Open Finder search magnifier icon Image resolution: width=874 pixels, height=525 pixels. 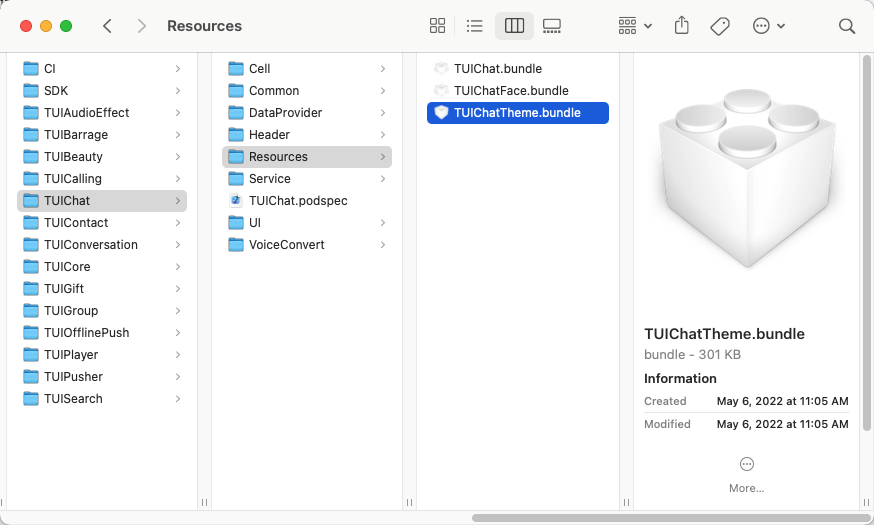(x=847, y=26)
